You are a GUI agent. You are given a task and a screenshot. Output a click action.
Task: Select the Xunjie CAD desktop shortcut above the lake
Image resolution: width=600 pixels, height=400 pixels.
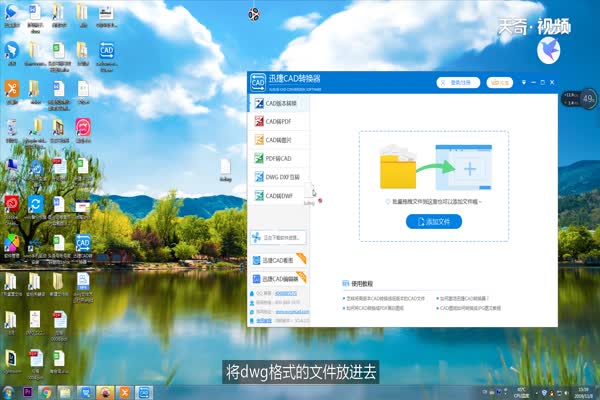pos(83,249)
